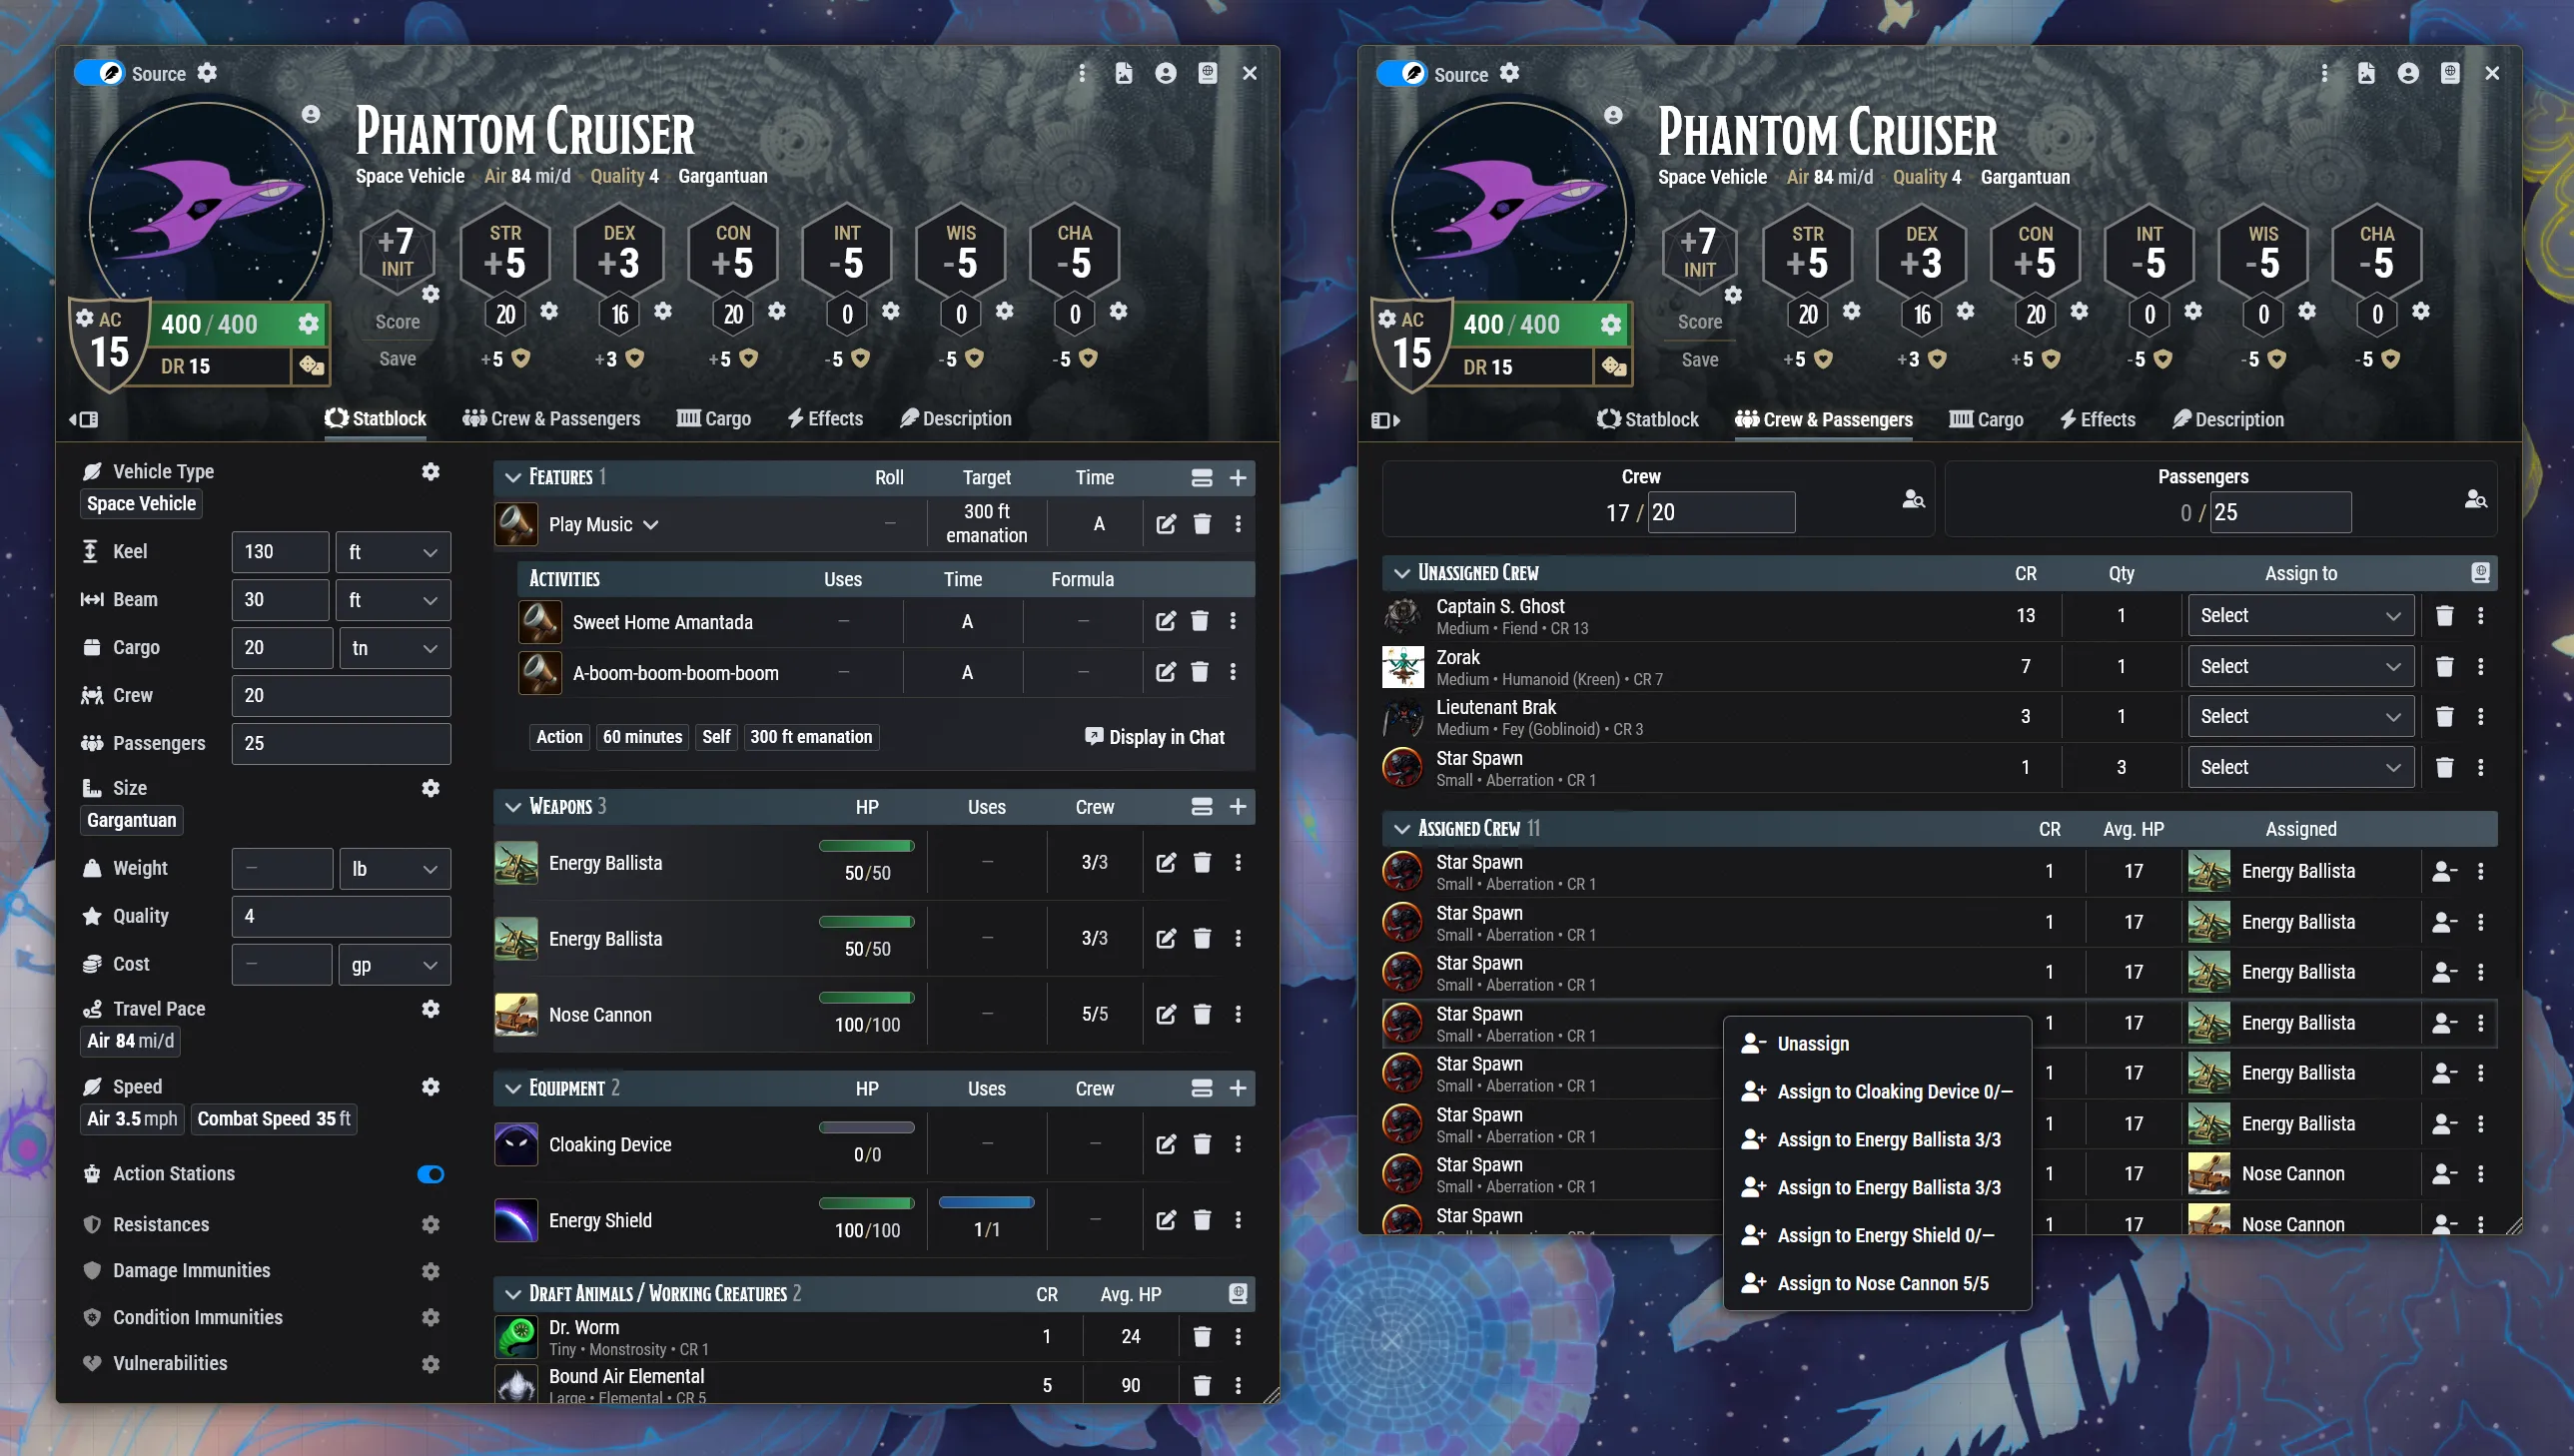The image size is (2574, 1456).
Task: Open Effects tab in left window
Action: tap(825, 419)
